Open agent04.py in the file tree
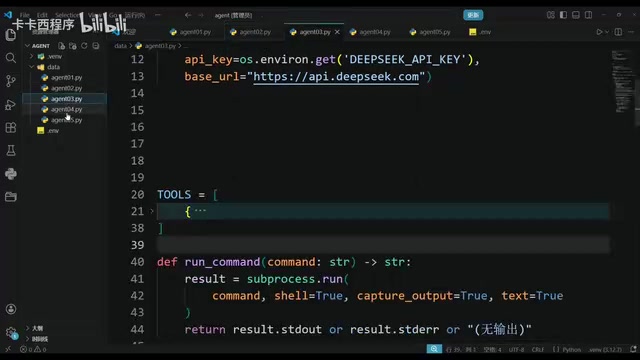Image resolution: width=640 pixels, height=360 pixels. [67, 109]
